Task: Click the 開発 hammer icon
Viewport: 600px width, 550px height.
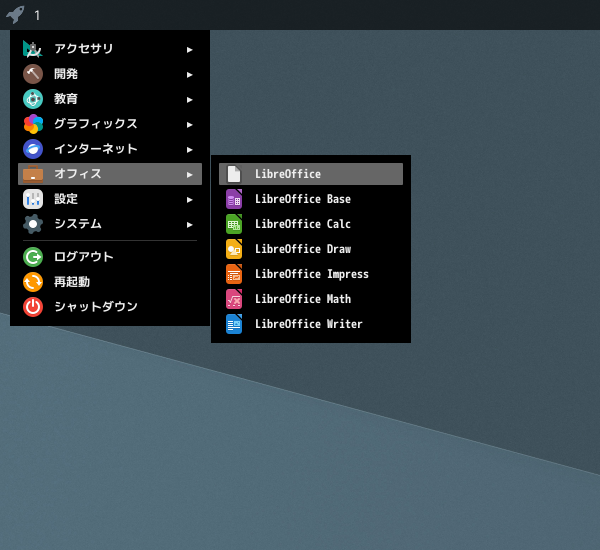Action: 33,74
